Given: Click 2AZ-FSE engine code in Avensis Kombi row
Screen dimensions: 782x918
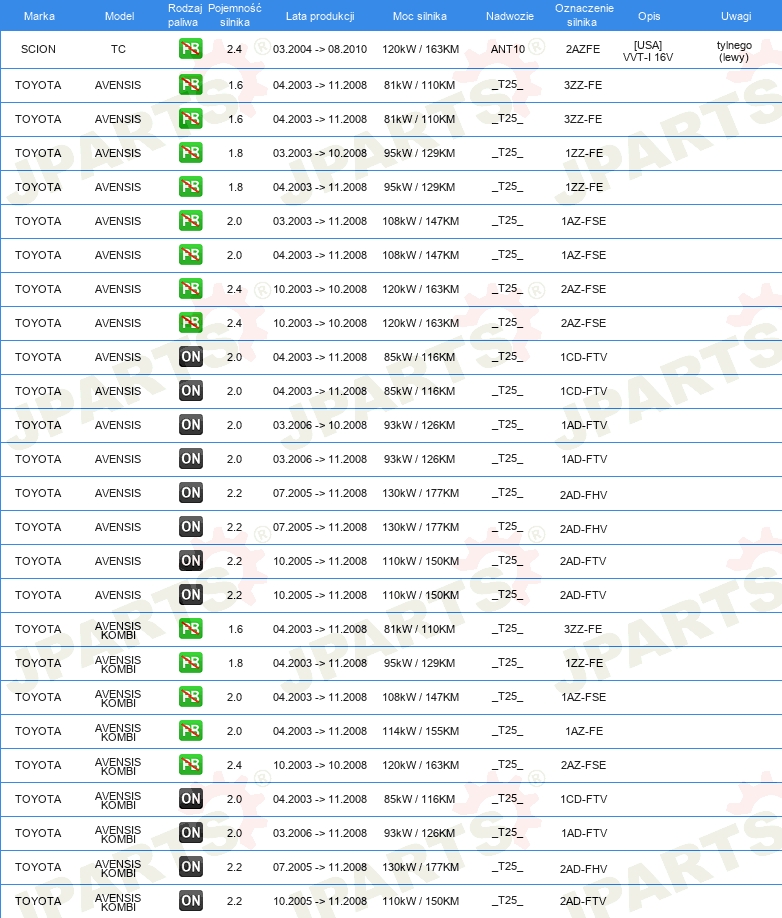Looking at the screenshot, I should [x=583, y=765].
